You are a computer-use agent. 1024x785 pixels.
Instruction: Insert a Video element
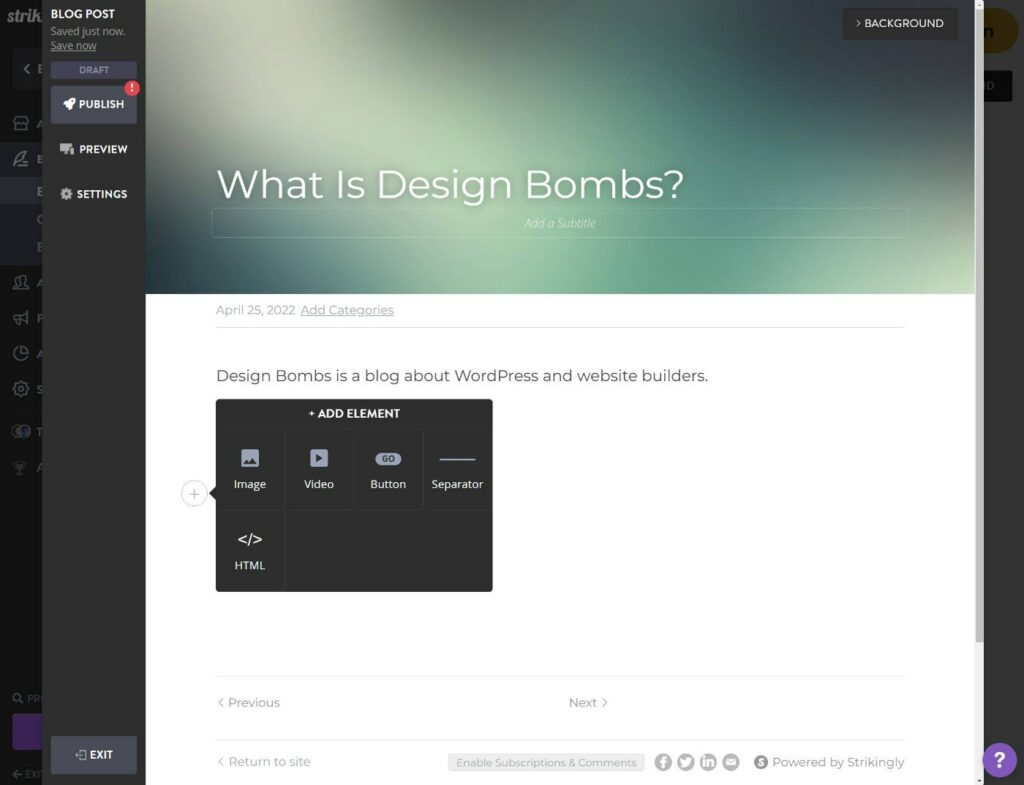(319, 470)
